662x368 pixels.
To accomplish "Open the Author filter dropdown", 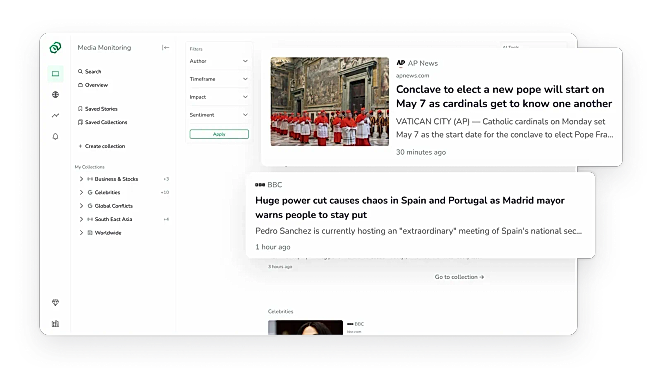I will pyautogui.click(x=219, y=61).
